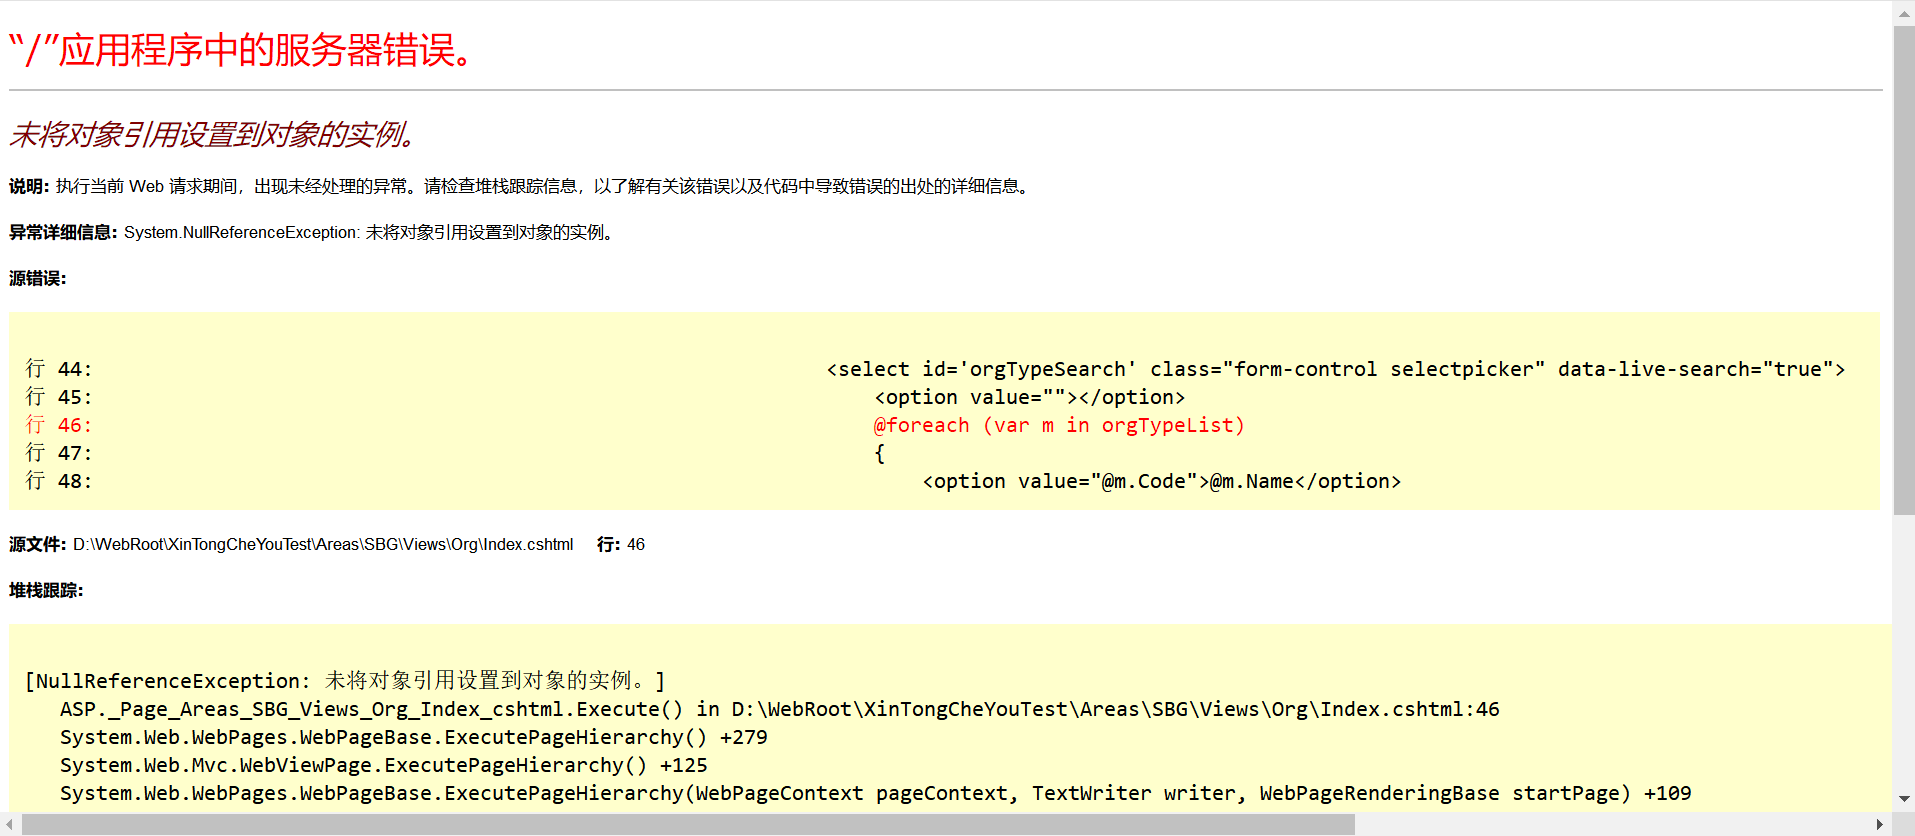Click the Index.cshtml source file path
Screen dimensions: 1915x836
(x=323, y=545)
